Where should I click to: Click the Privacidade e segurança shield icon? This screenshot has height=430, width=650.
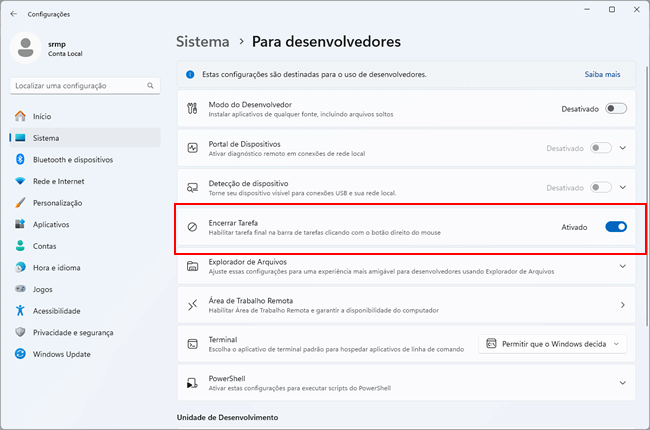20,332
